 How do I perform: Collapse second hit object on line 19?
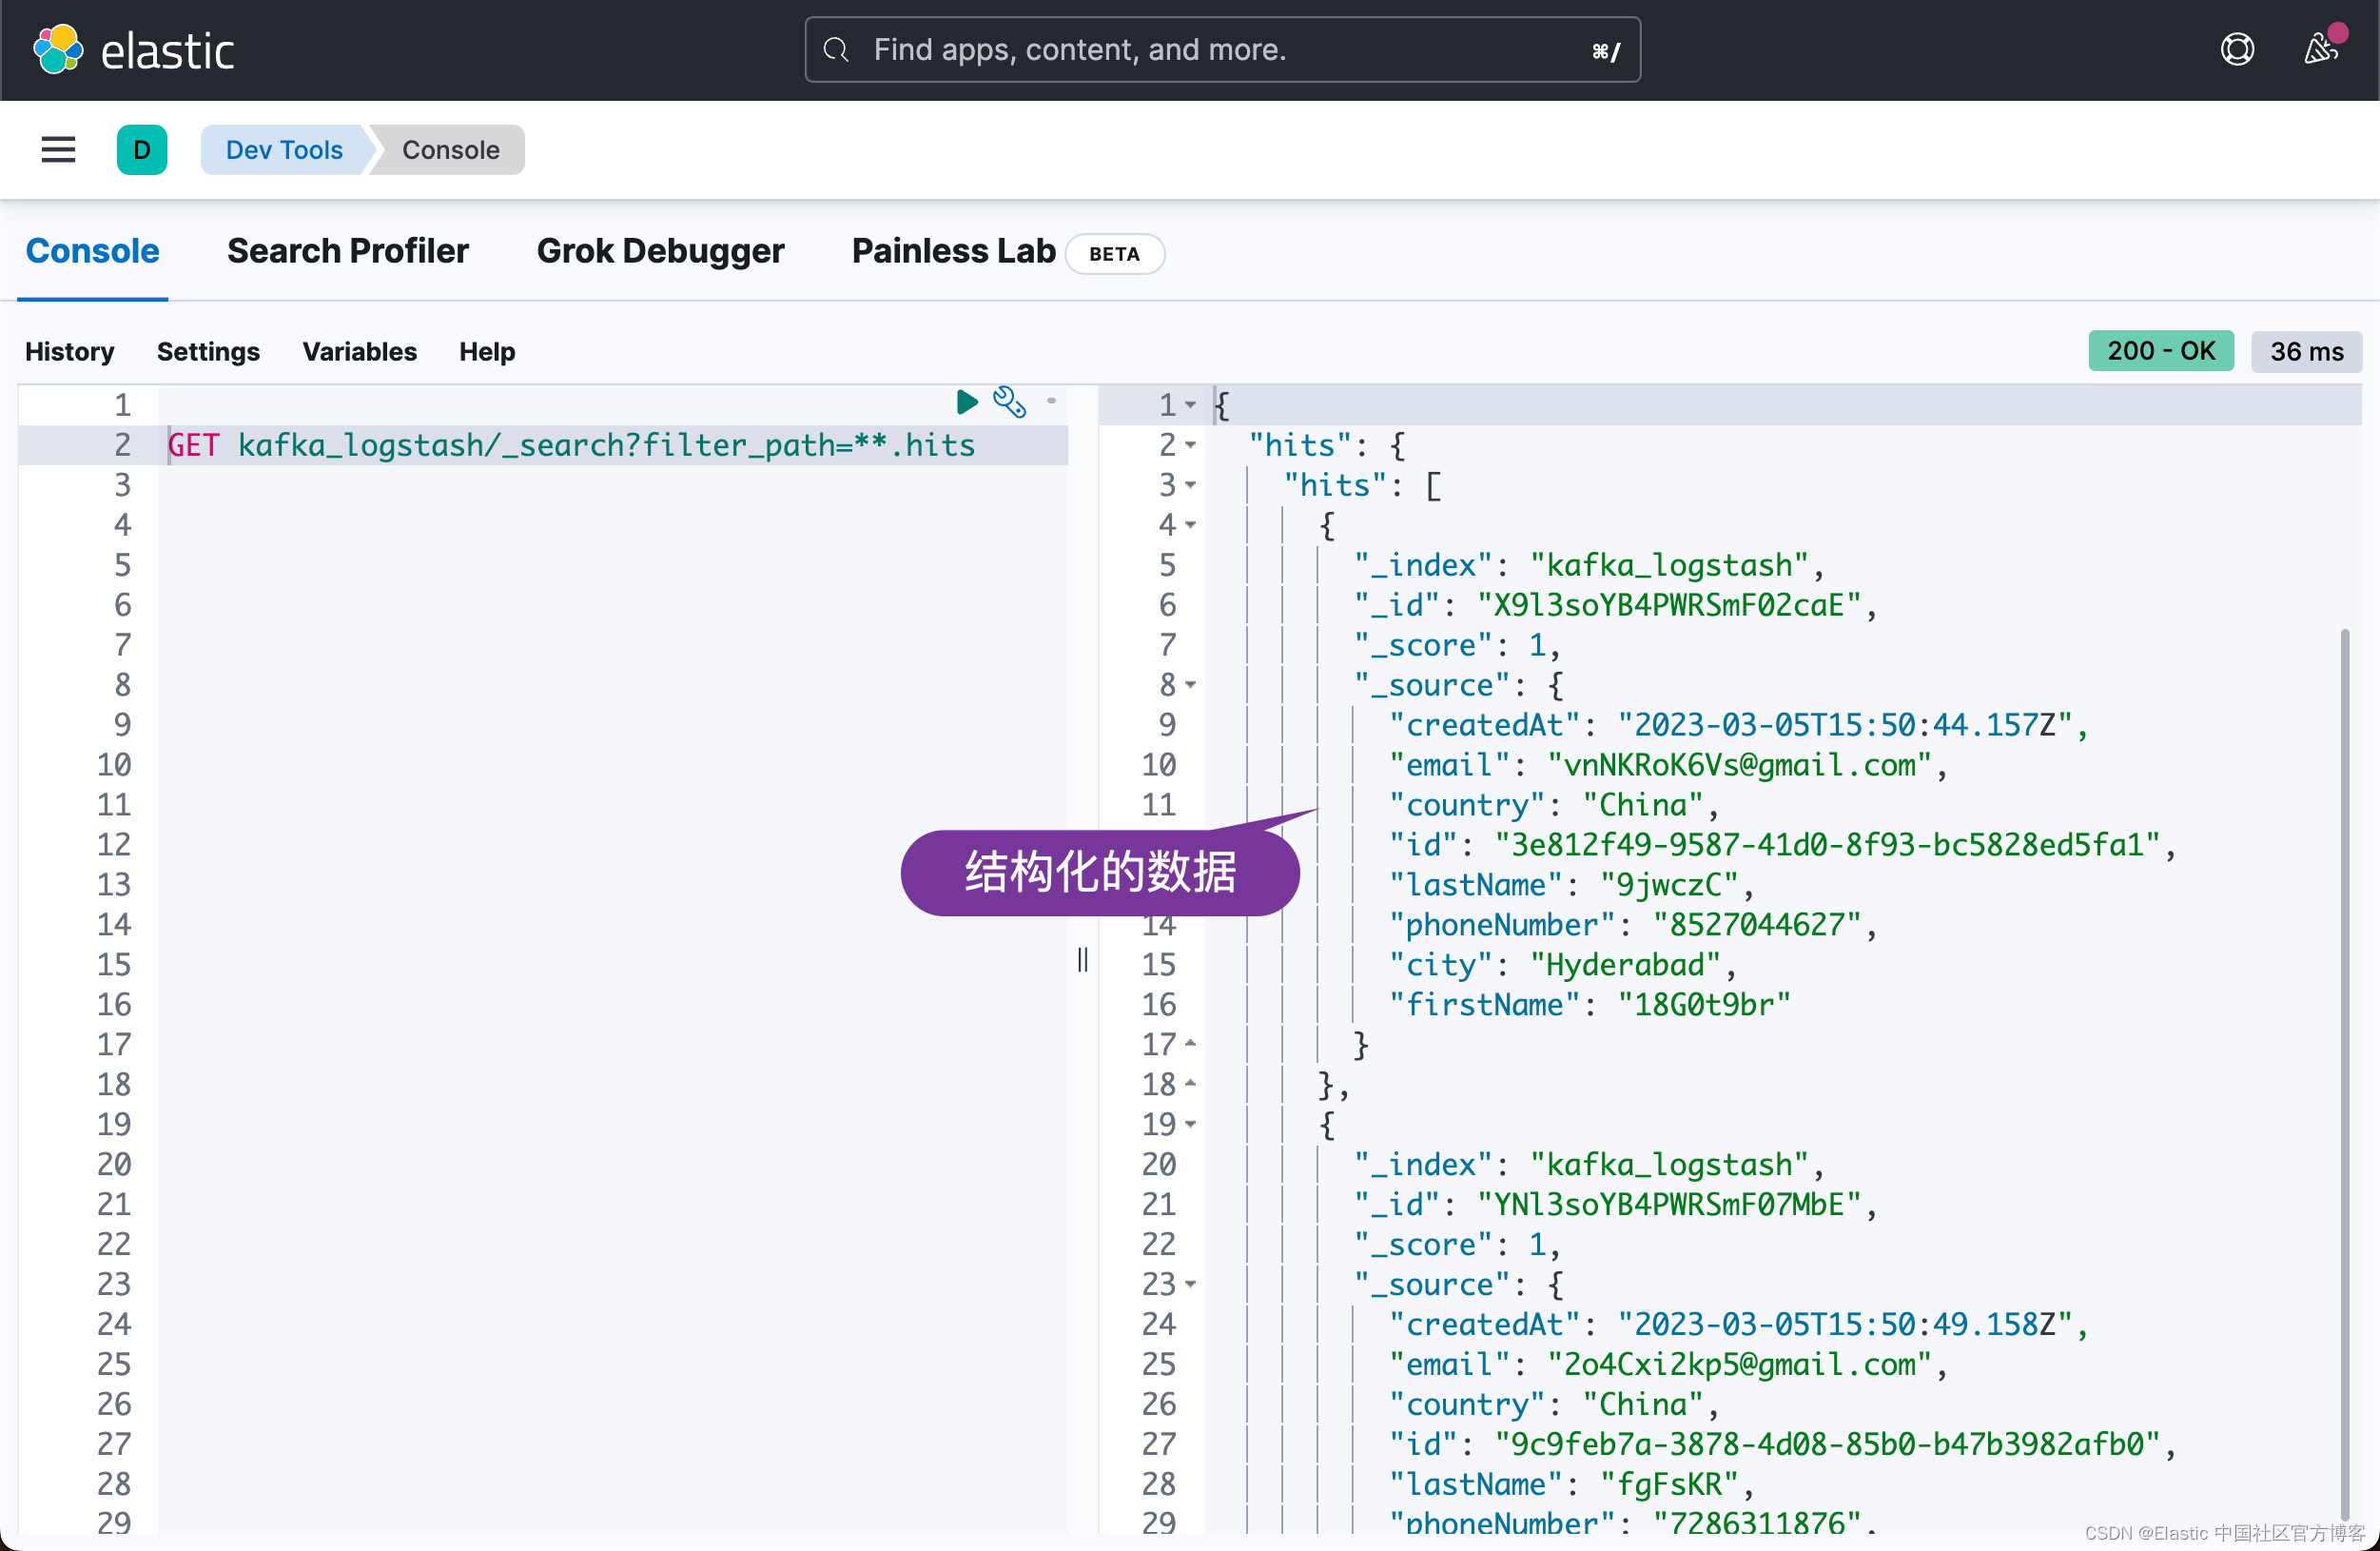pos(1190,1124)
